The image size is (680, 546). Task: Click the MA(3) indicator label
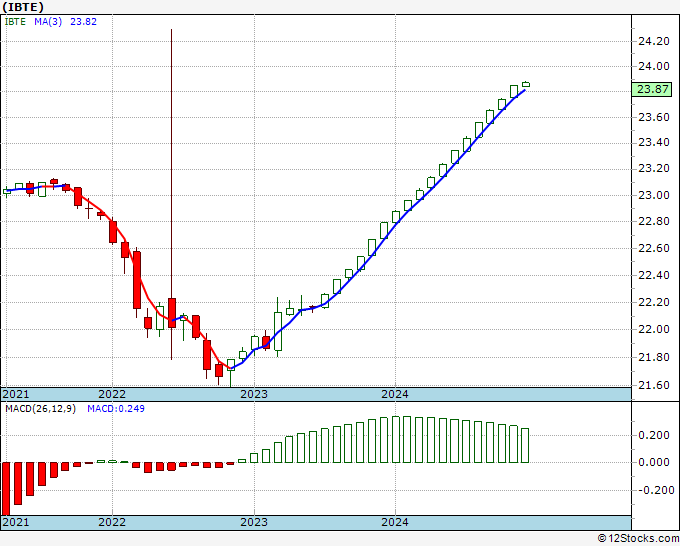point(48,22)
